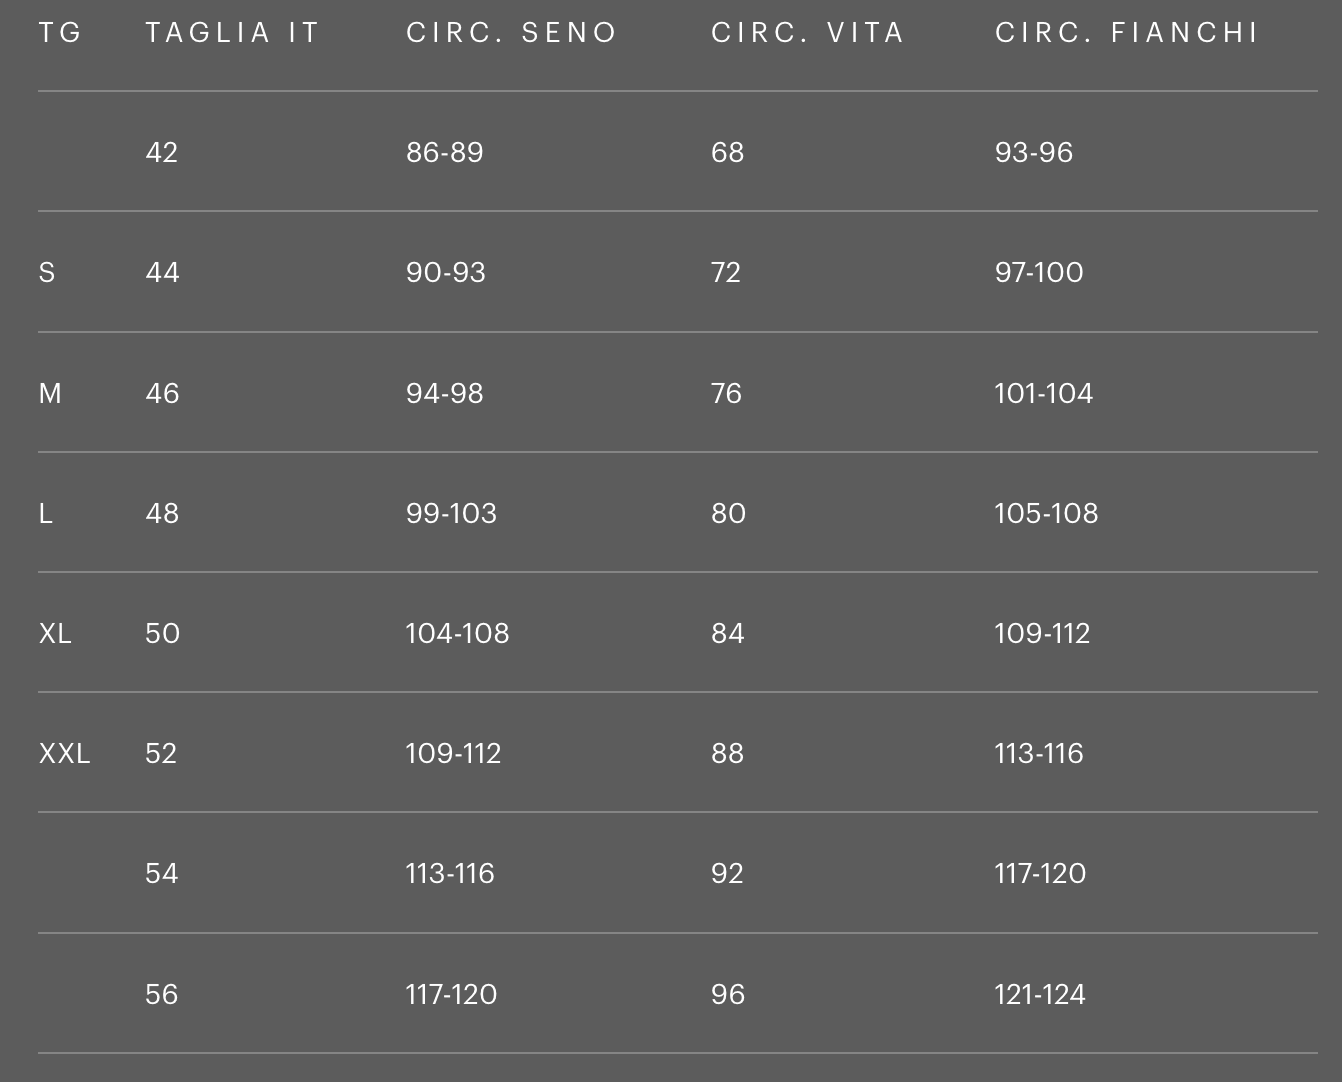
Task: Click the 86-89 bust measurement
Action: (x=444, y=153)
